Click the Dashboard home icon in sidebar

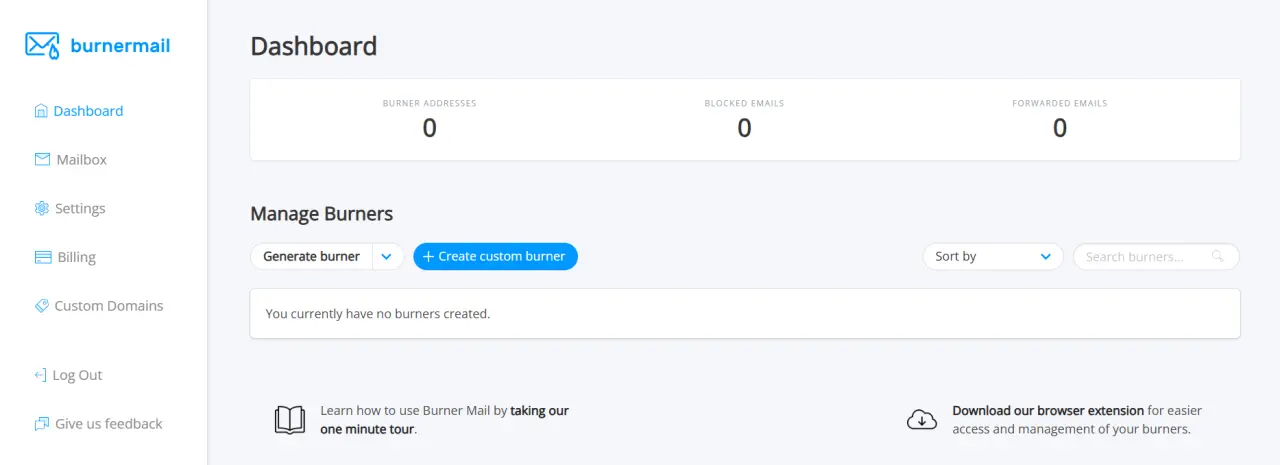tap(41, 111)
